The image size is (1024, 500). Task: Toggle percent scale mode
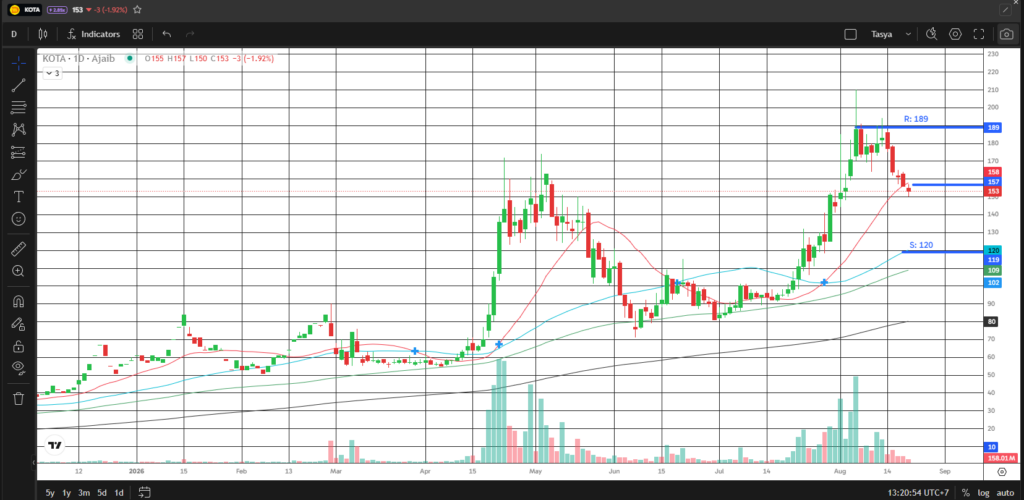(966, 492)
